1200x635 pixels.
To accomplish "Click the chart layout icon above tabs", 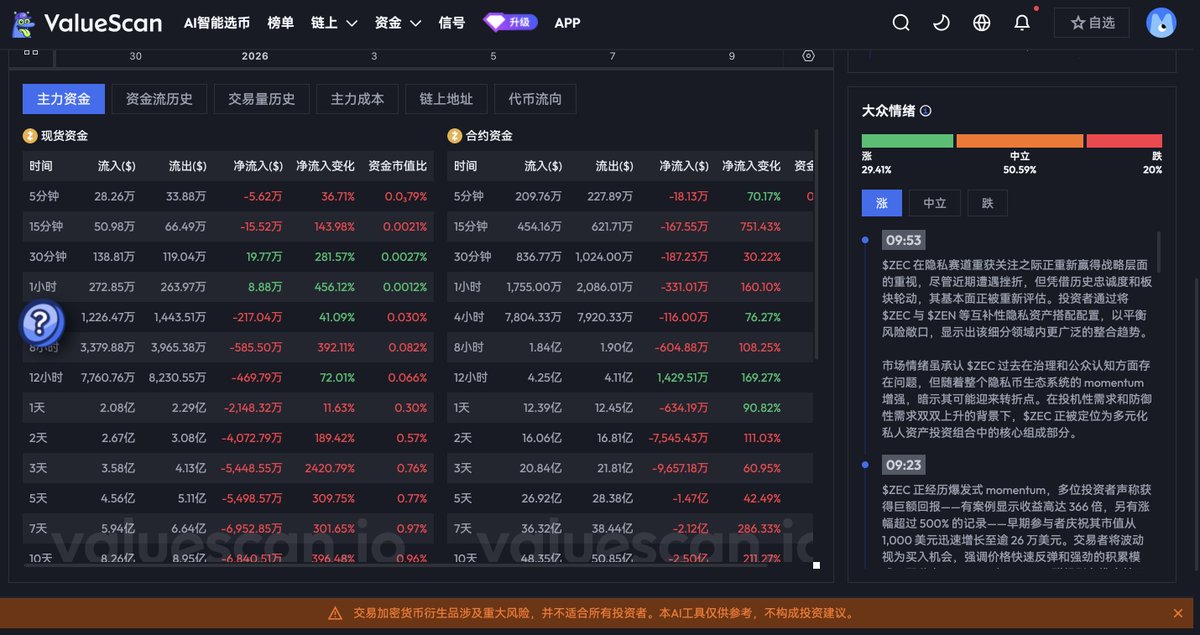I will [x=30, y=50].
